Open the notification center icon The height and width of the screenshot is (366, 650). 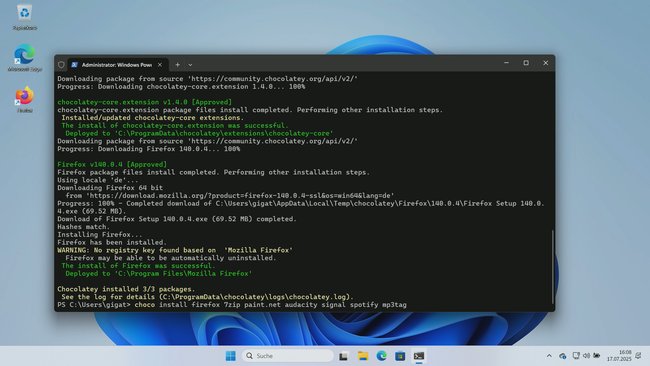639,356
